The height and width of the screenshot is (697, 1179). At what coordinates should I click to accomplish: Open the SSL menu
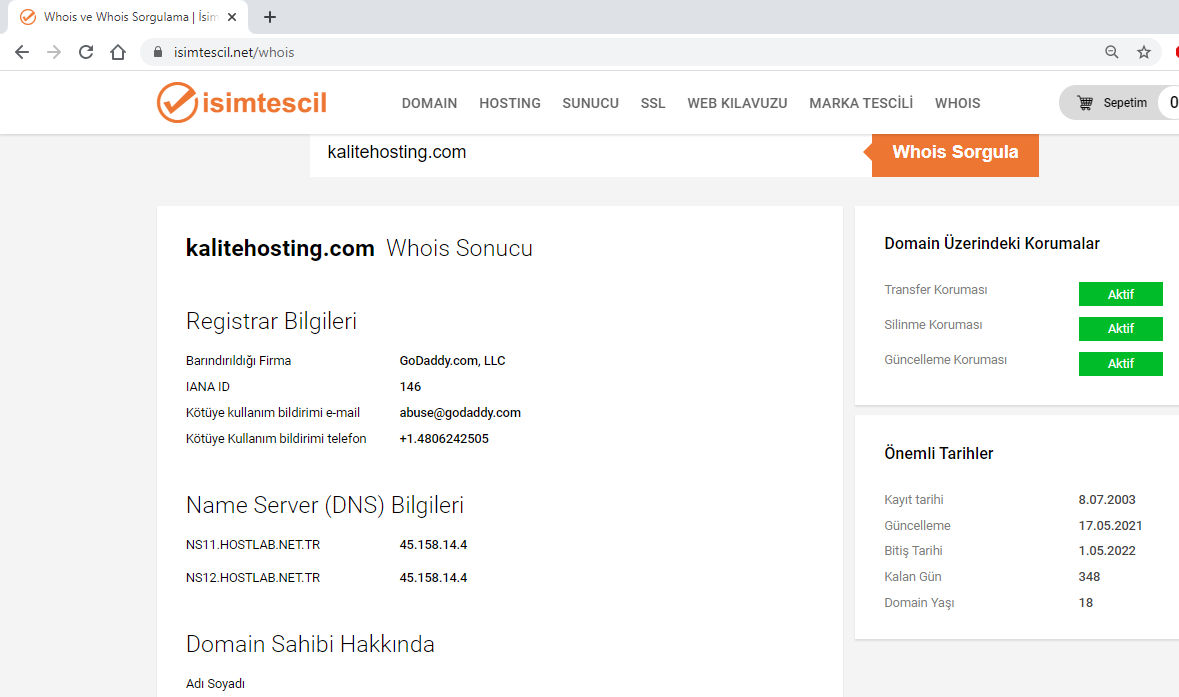point(653,103)
